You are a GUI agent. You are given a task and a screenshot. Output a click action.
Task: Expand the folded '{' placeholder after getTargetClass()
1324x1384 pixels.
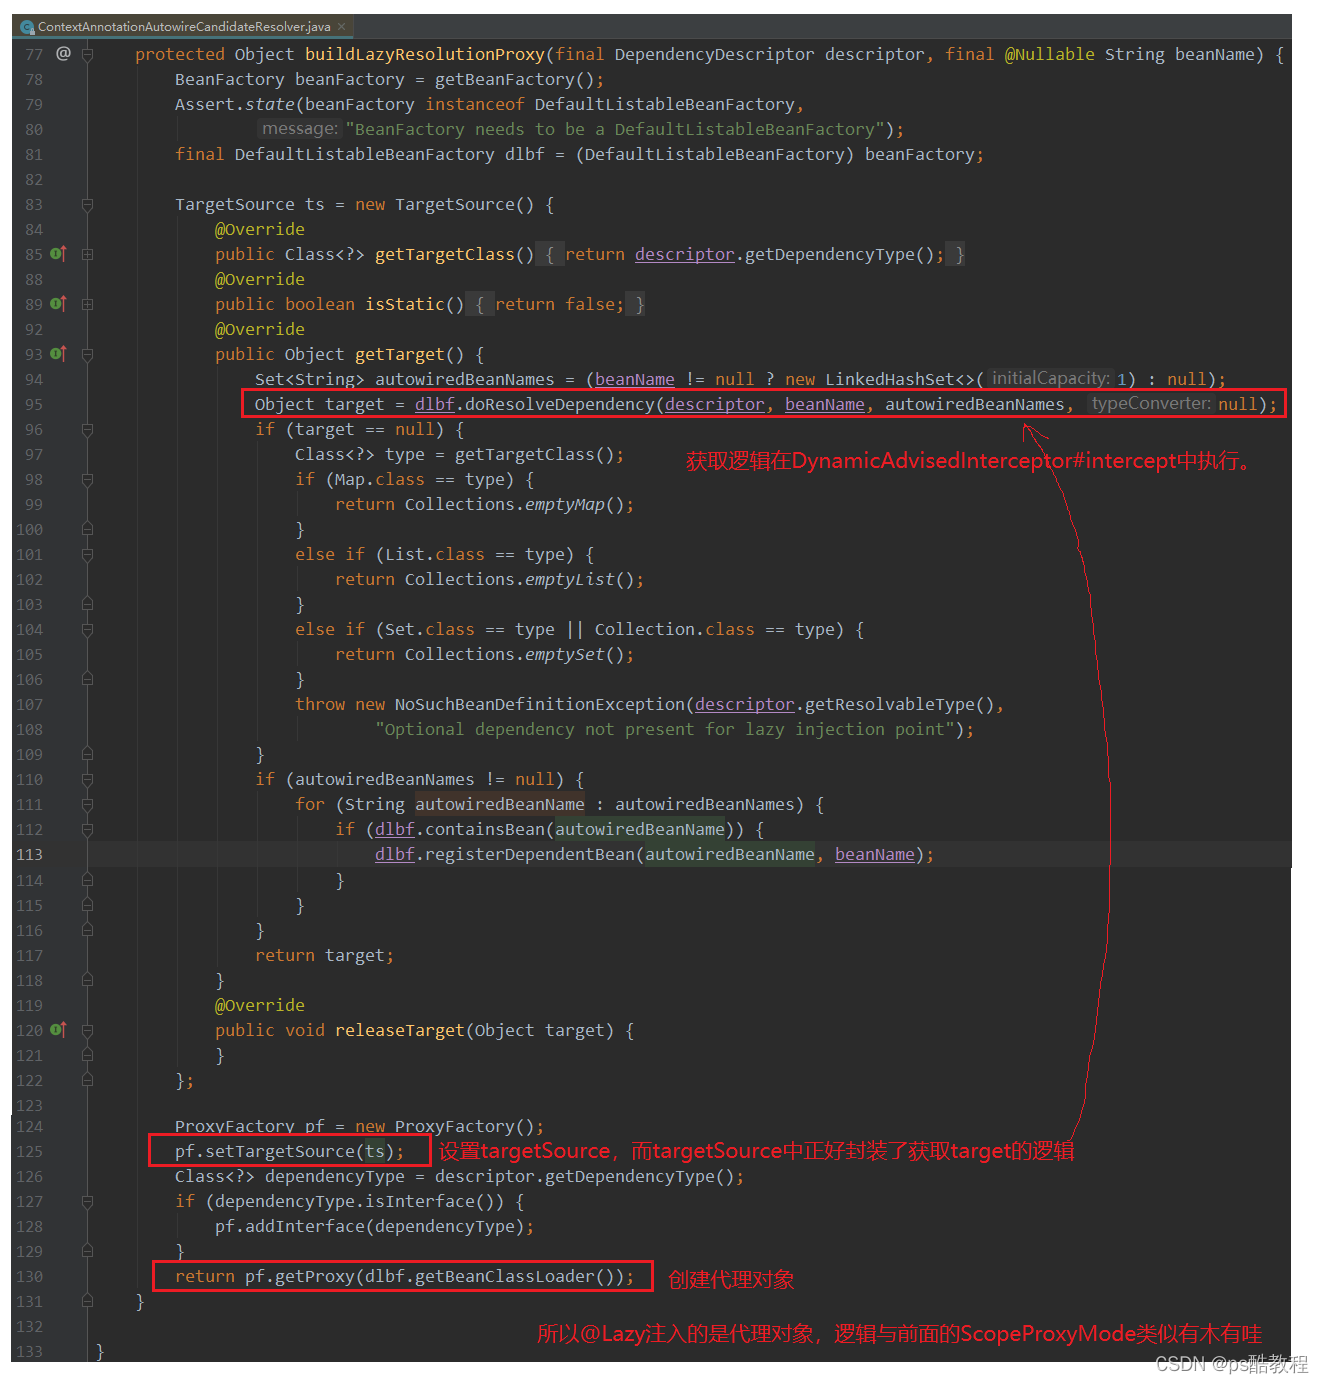pos(549,254)
